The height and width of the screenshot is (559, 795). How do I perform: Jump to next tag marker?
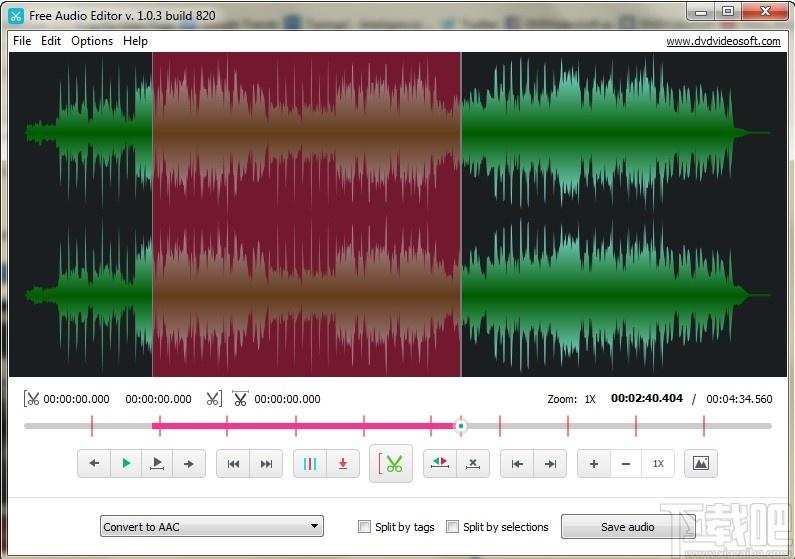[266, 463]
